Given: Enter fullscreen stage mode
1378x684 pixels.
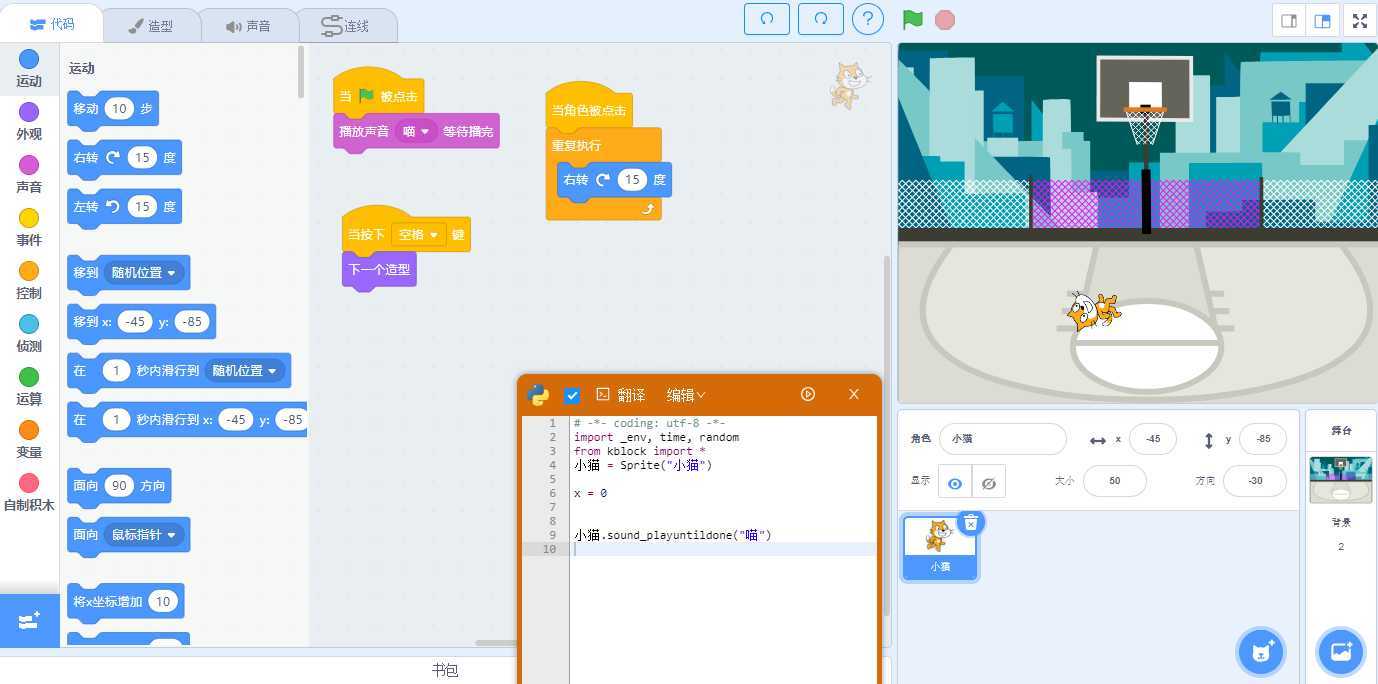Looking at the screenshot, I should [x=1360, y=21].
